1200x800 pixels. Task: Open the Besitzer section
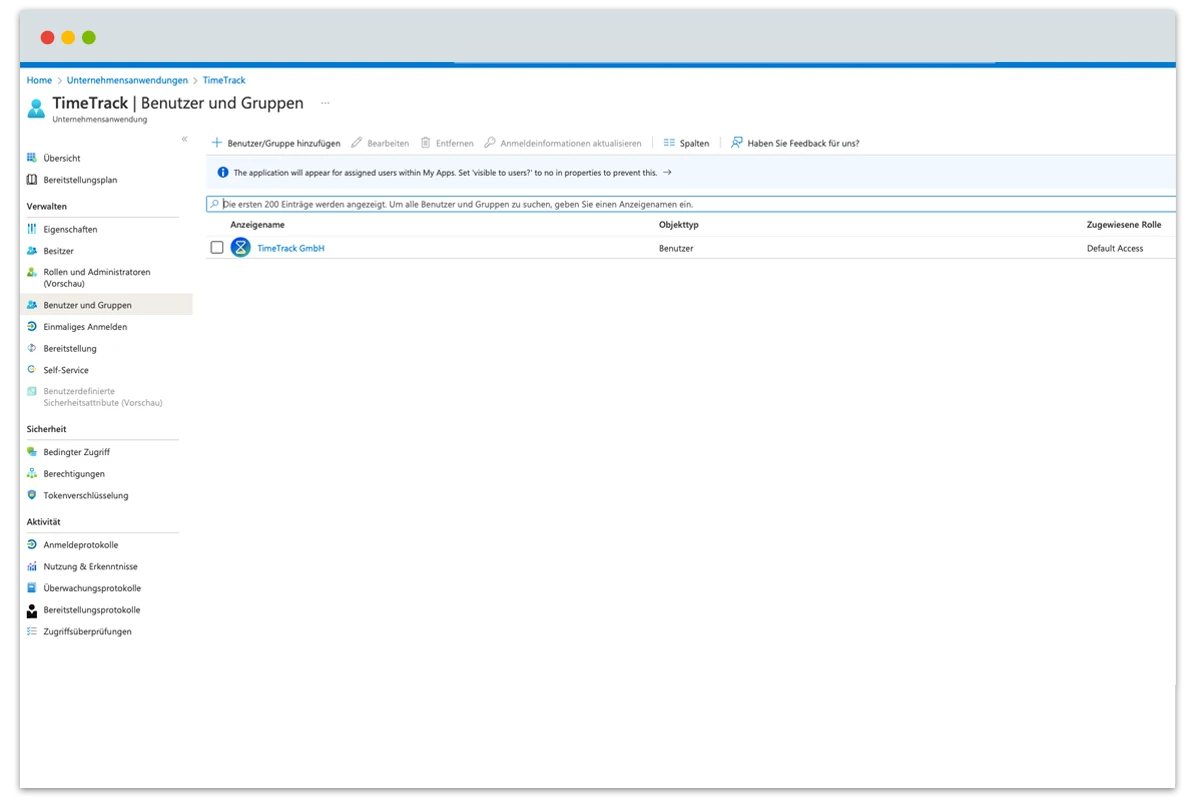(x=58, y=251)
